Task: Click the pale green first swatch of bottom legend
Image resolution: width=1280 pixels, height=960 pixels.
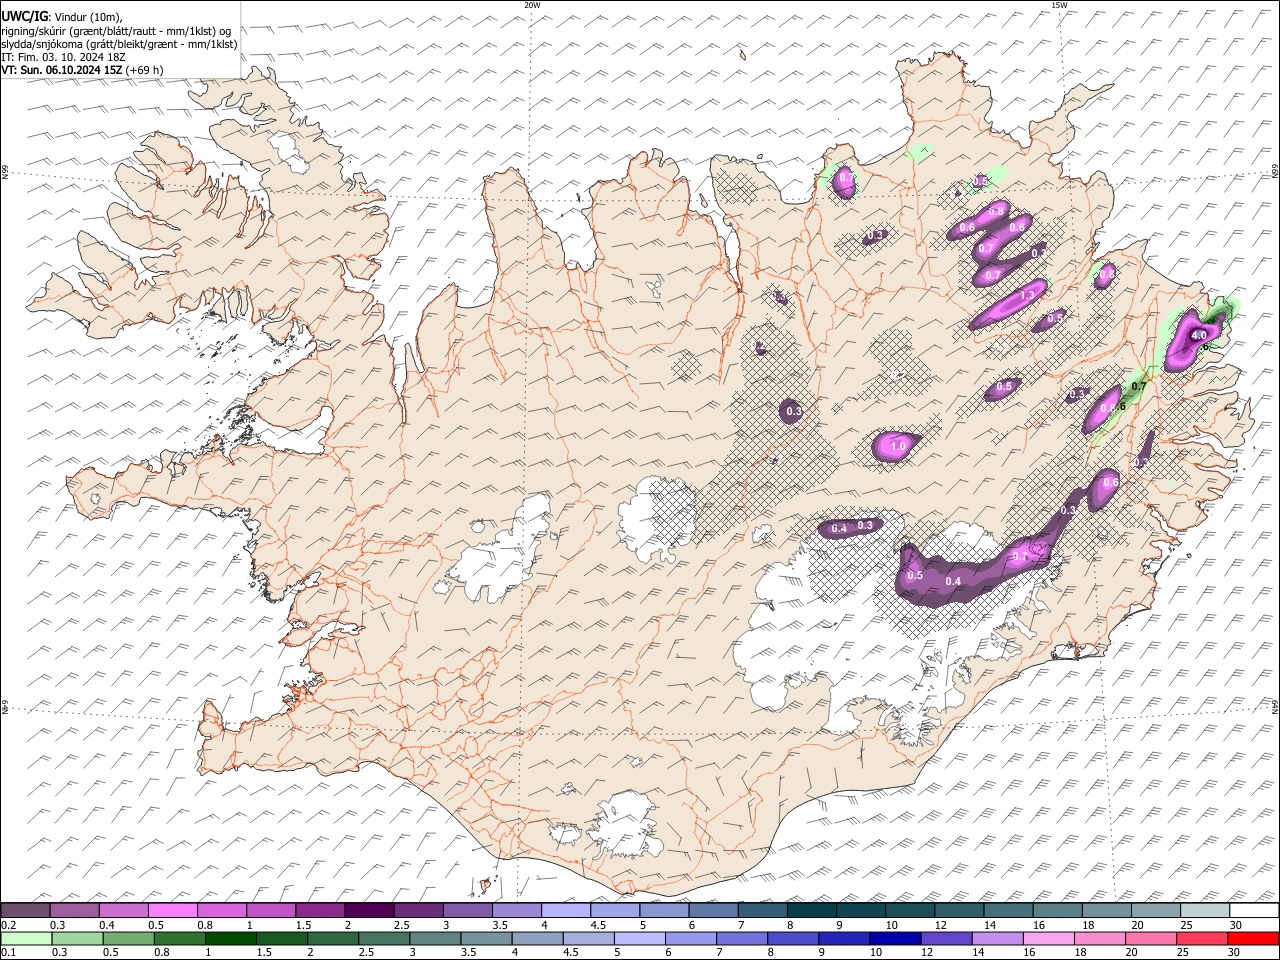Action: [26, 939]
